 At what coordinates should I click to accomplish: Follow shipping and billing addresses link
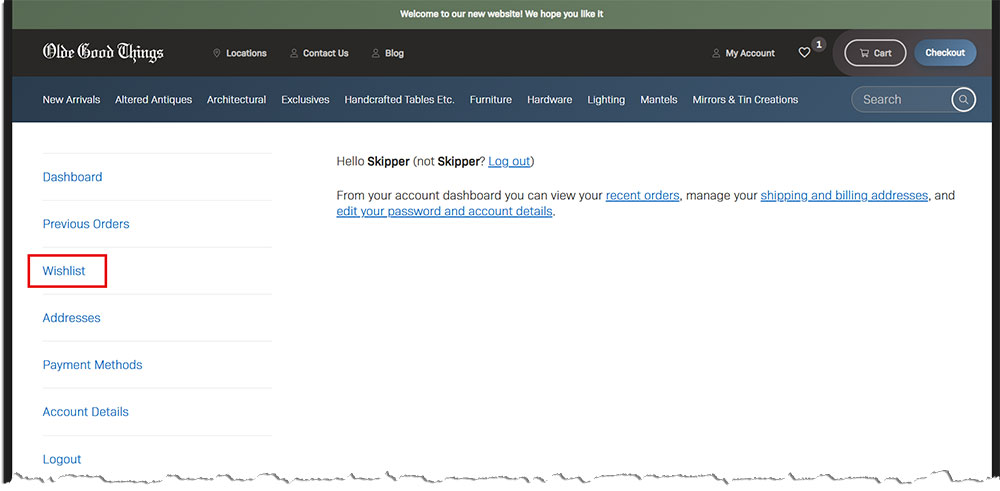click(844, 195)
